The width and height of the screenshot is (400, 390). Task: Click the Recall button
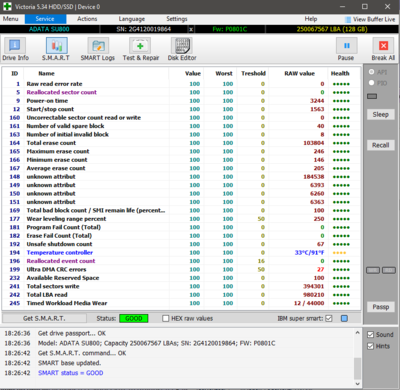[x=381, y=145]
